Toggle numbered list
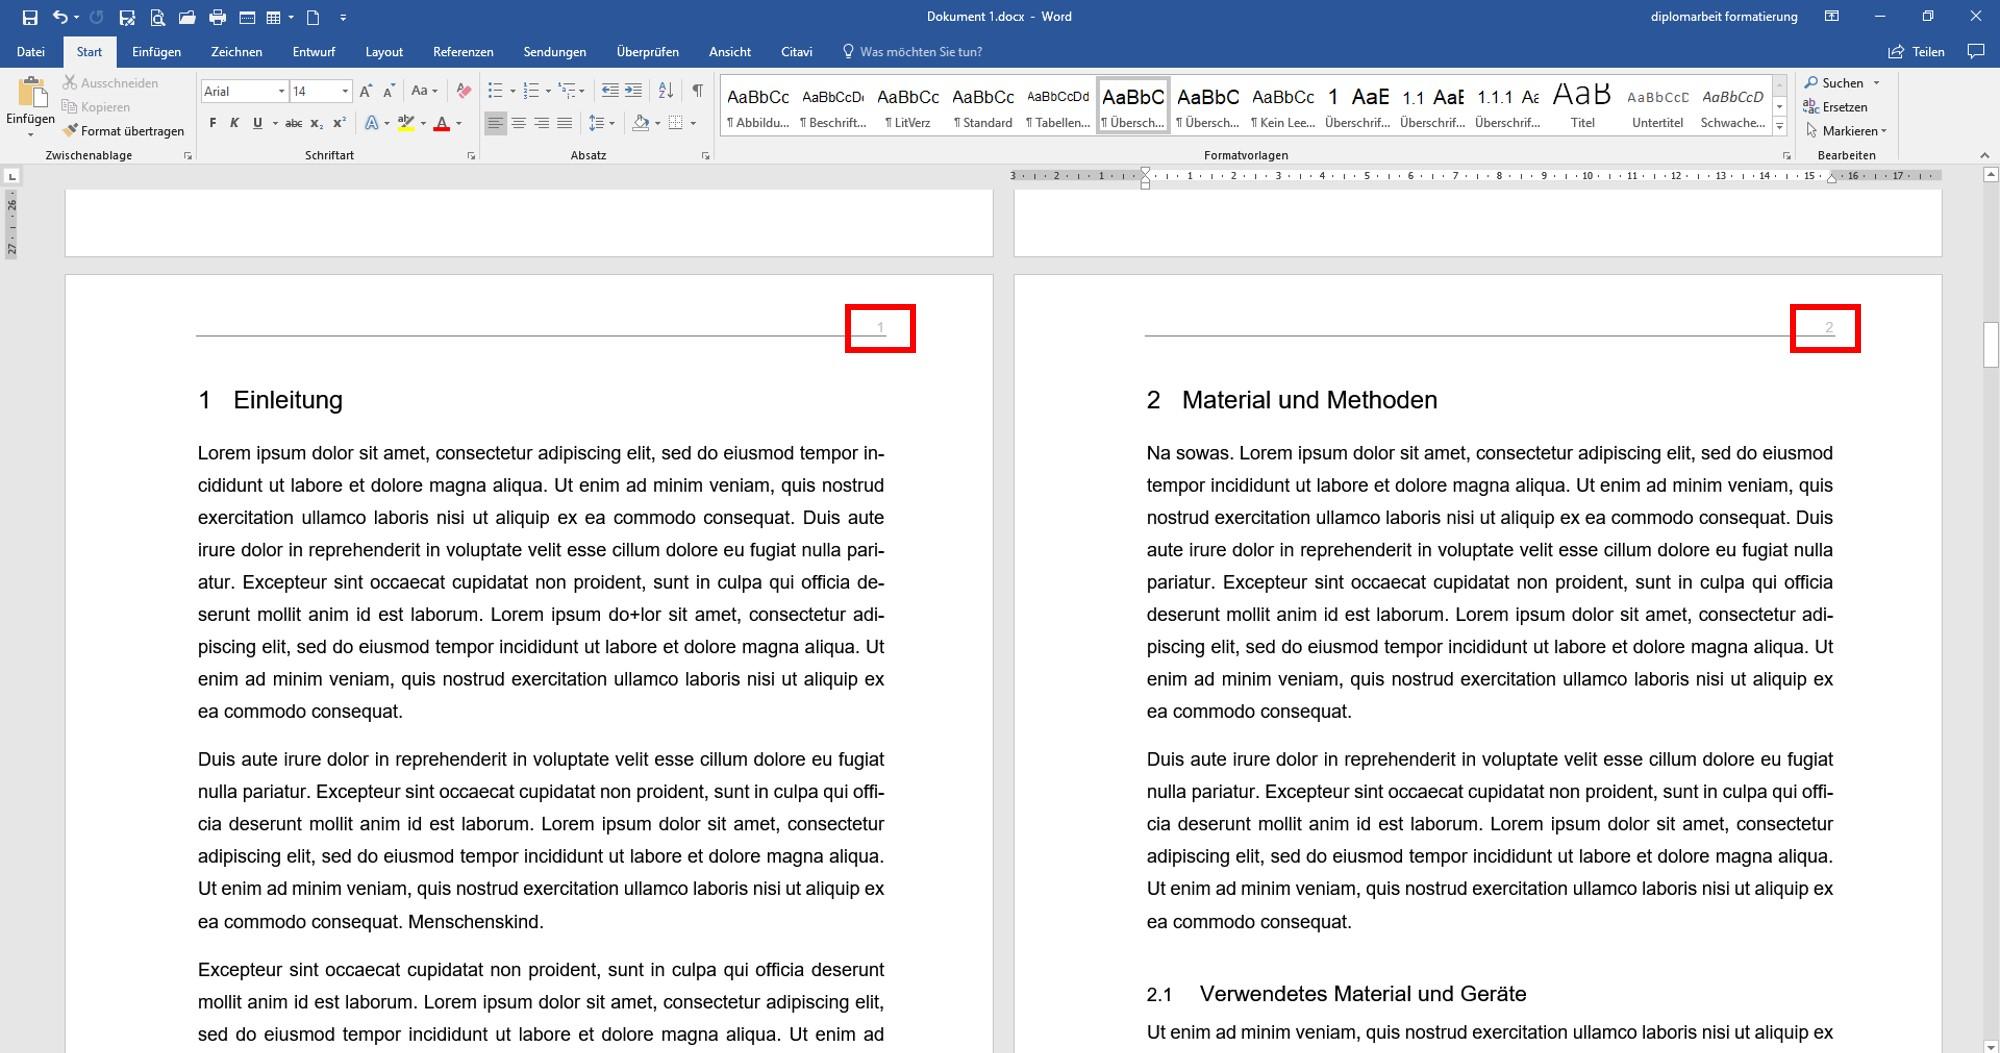This screenshot has height=1053, width=2000. point(531,91)
